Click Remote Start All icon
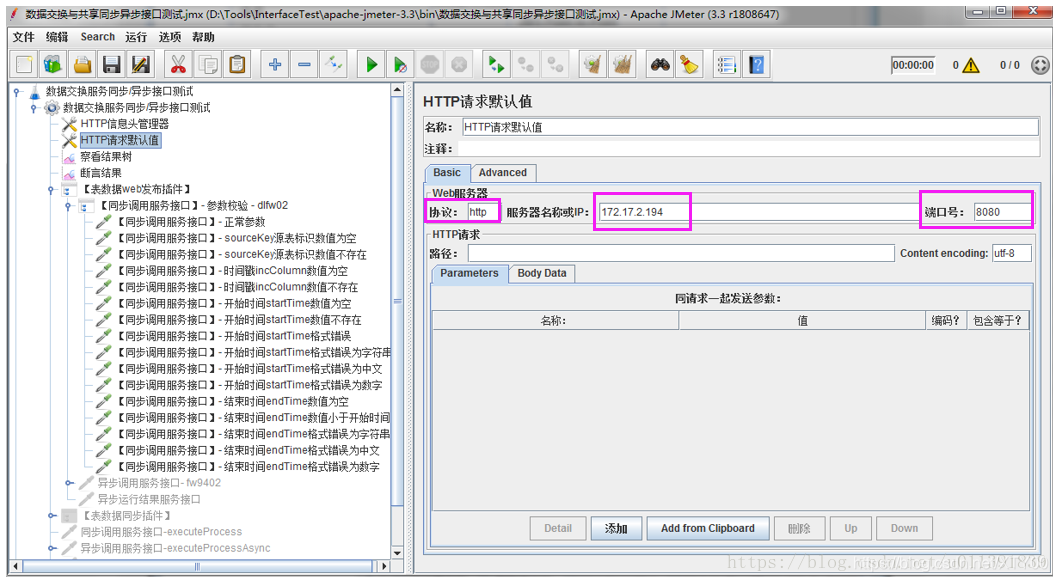This screenshot has height=582, width=1058. point(497,65)
